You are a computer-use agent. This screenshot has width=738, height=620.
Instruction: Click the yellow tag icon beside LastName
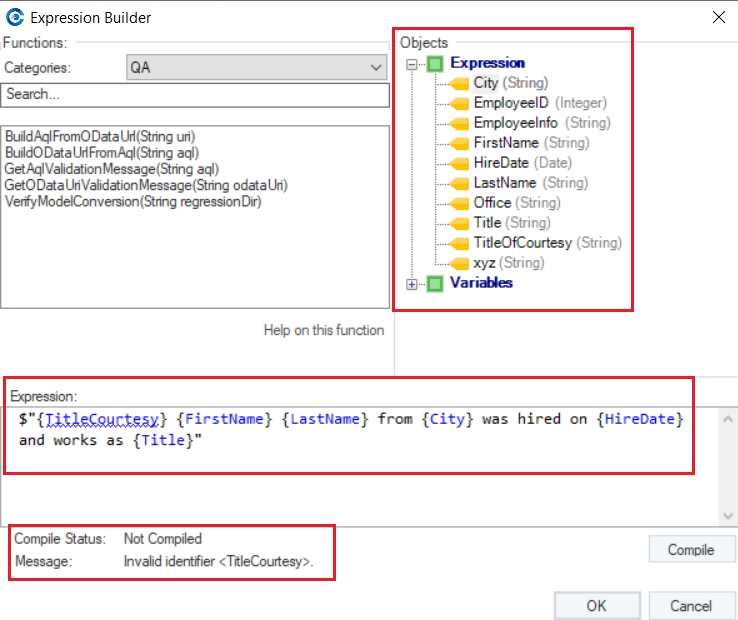pos(459,184)
